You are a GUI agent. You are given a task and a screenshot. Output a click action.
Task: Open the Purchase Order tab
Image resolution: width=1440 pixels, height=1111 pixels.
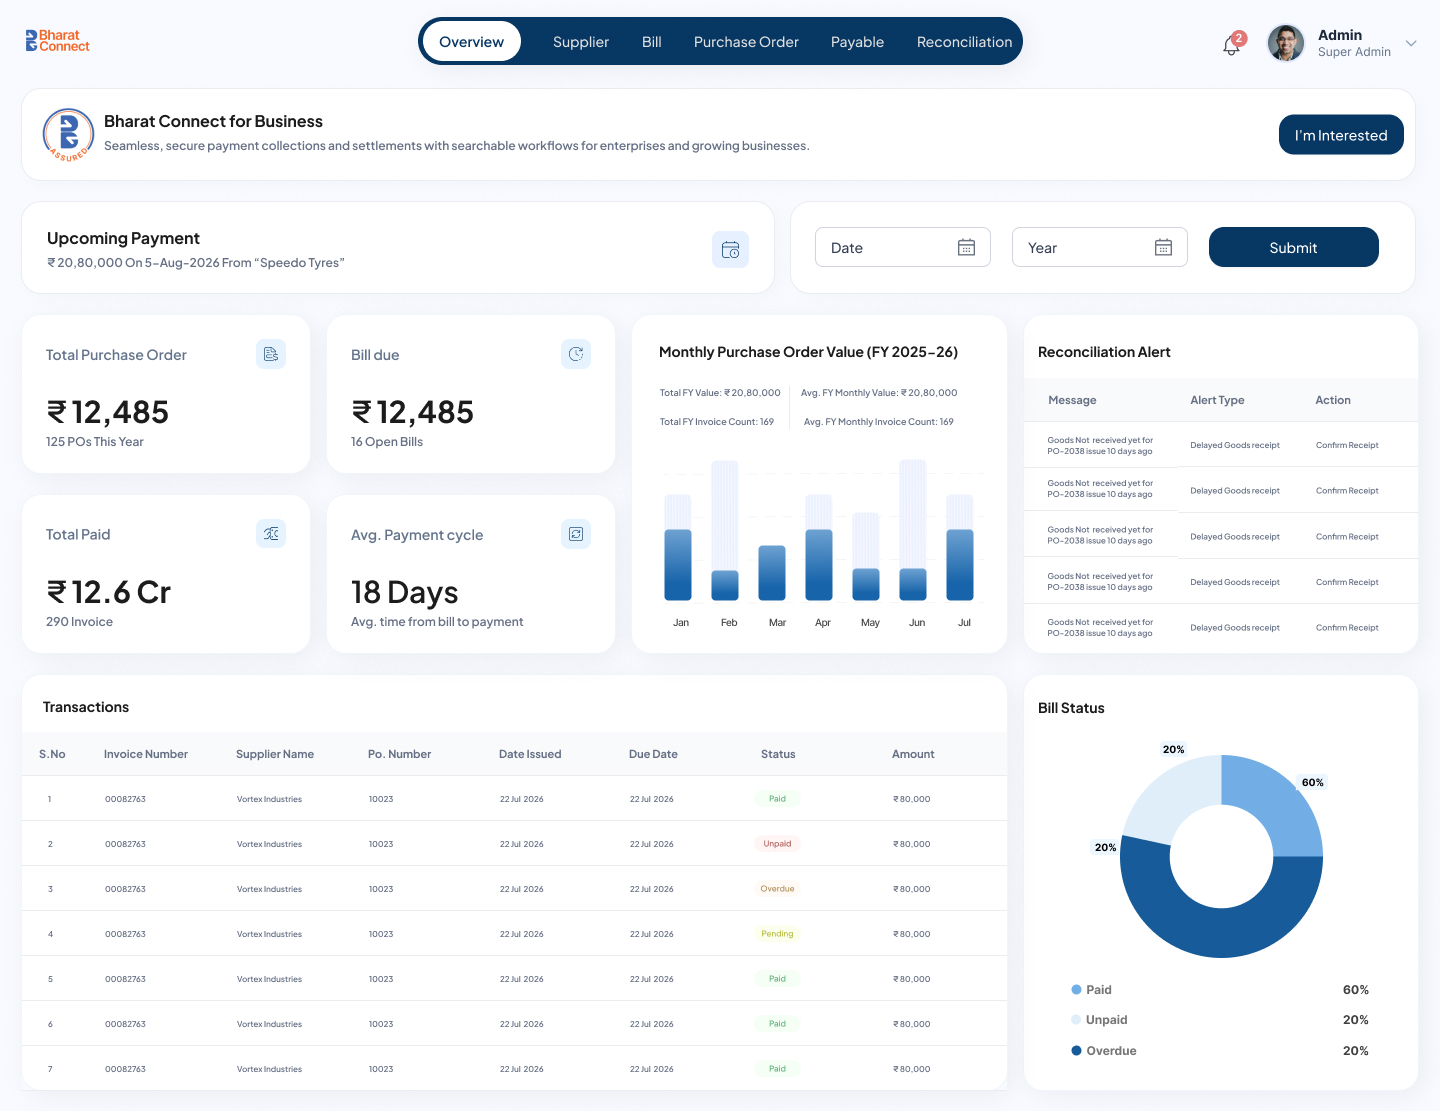(746, 42)
